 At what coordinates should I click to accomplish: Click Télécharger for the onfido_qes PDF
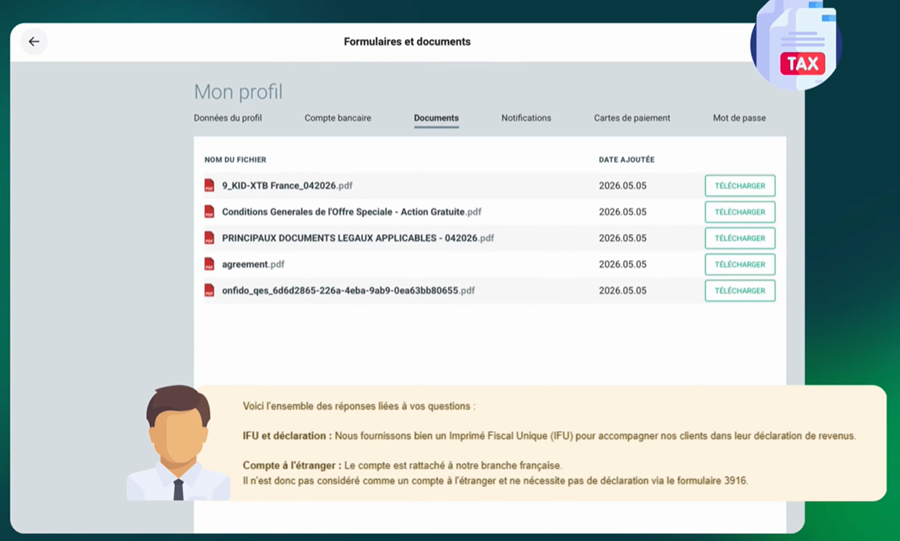tap(740, 290)
